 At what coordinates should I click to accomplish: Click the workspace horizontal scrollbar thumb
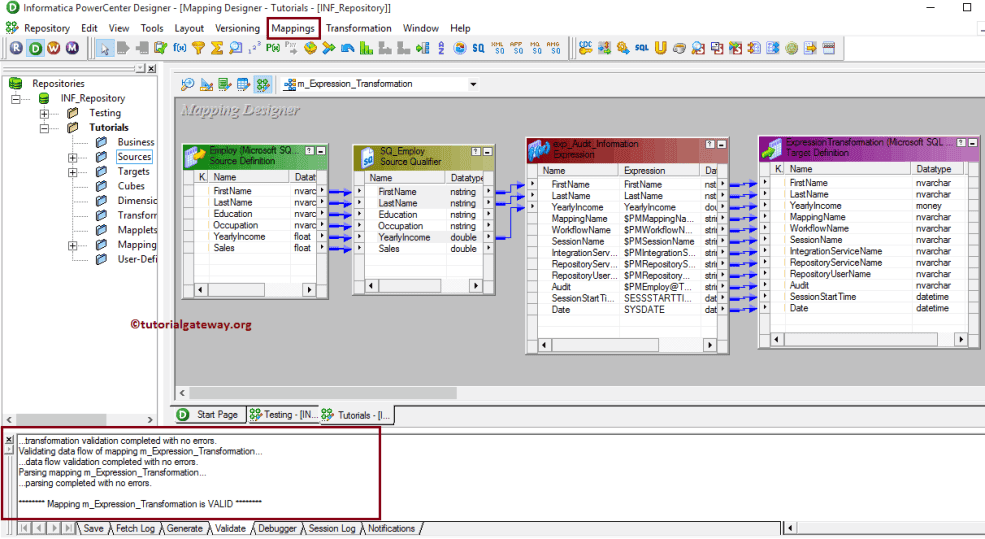323,393
